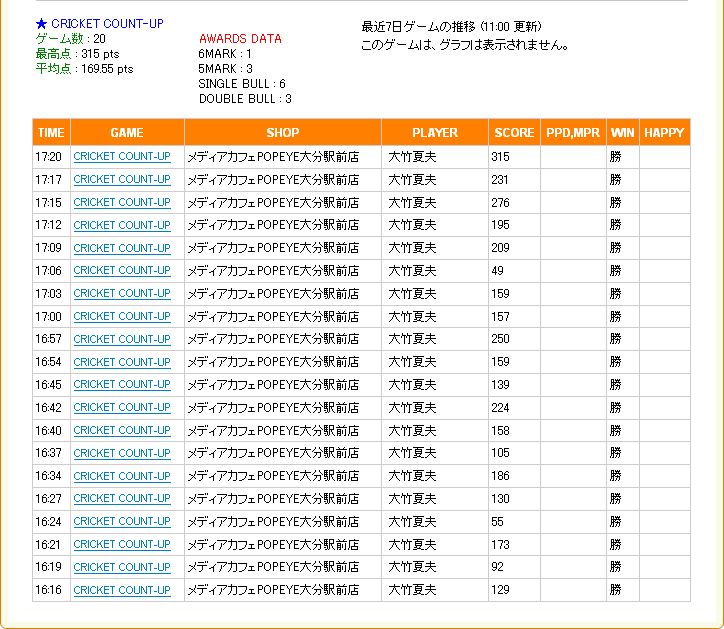Open CRICKET COUNT-UP link at 16:45

click(122, 385)
